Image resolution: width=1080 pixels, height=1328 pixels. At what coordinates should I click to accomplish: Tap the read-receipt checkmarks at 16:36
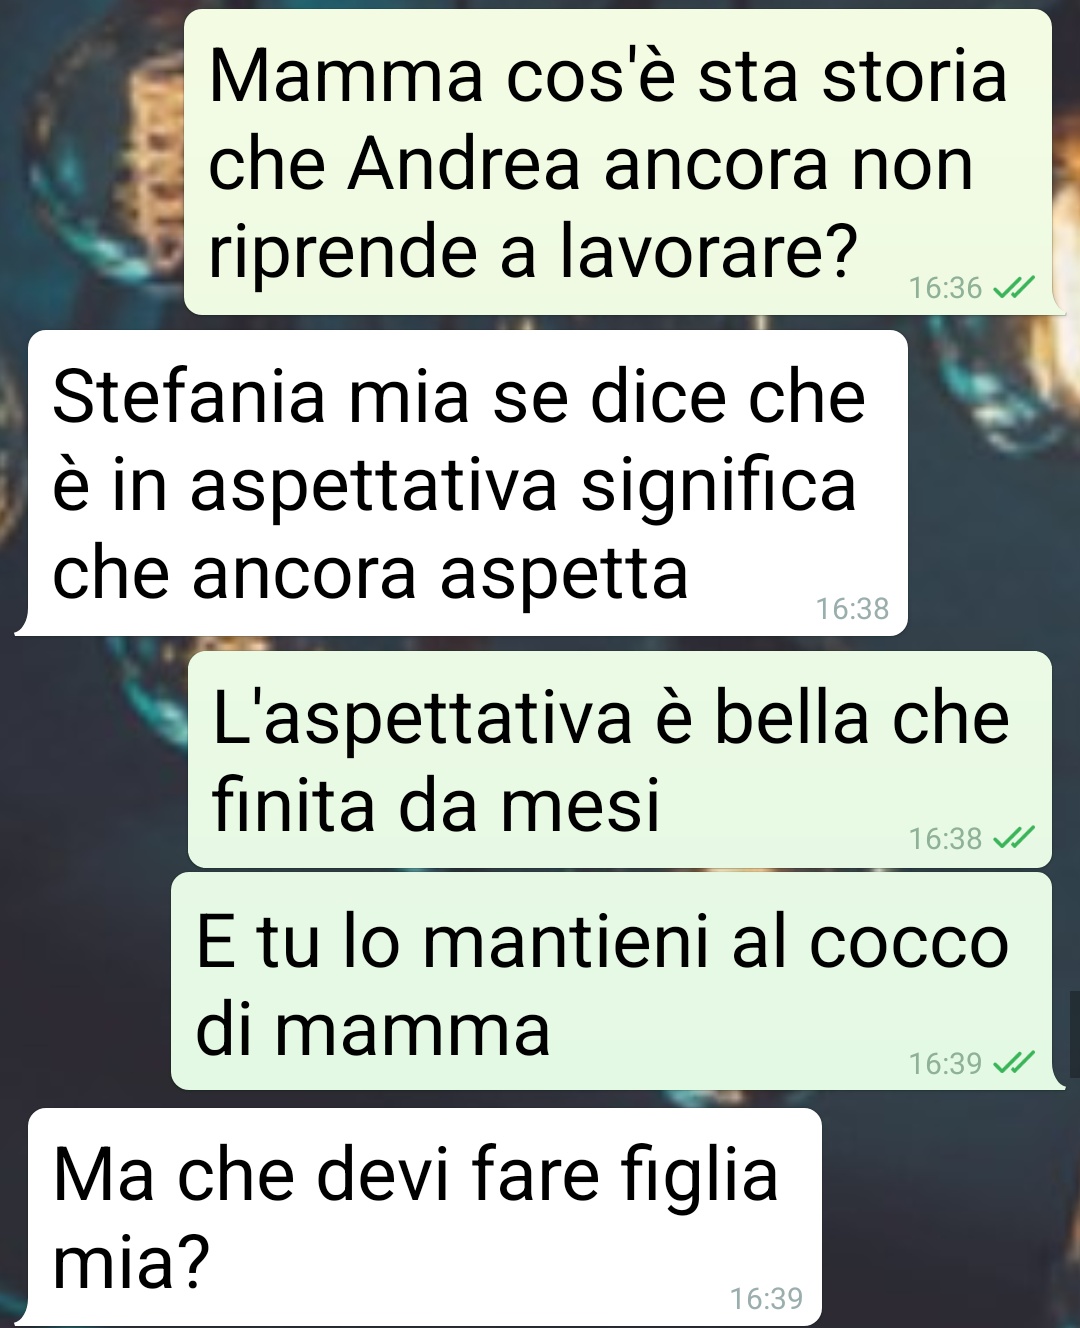[1013, 288]
